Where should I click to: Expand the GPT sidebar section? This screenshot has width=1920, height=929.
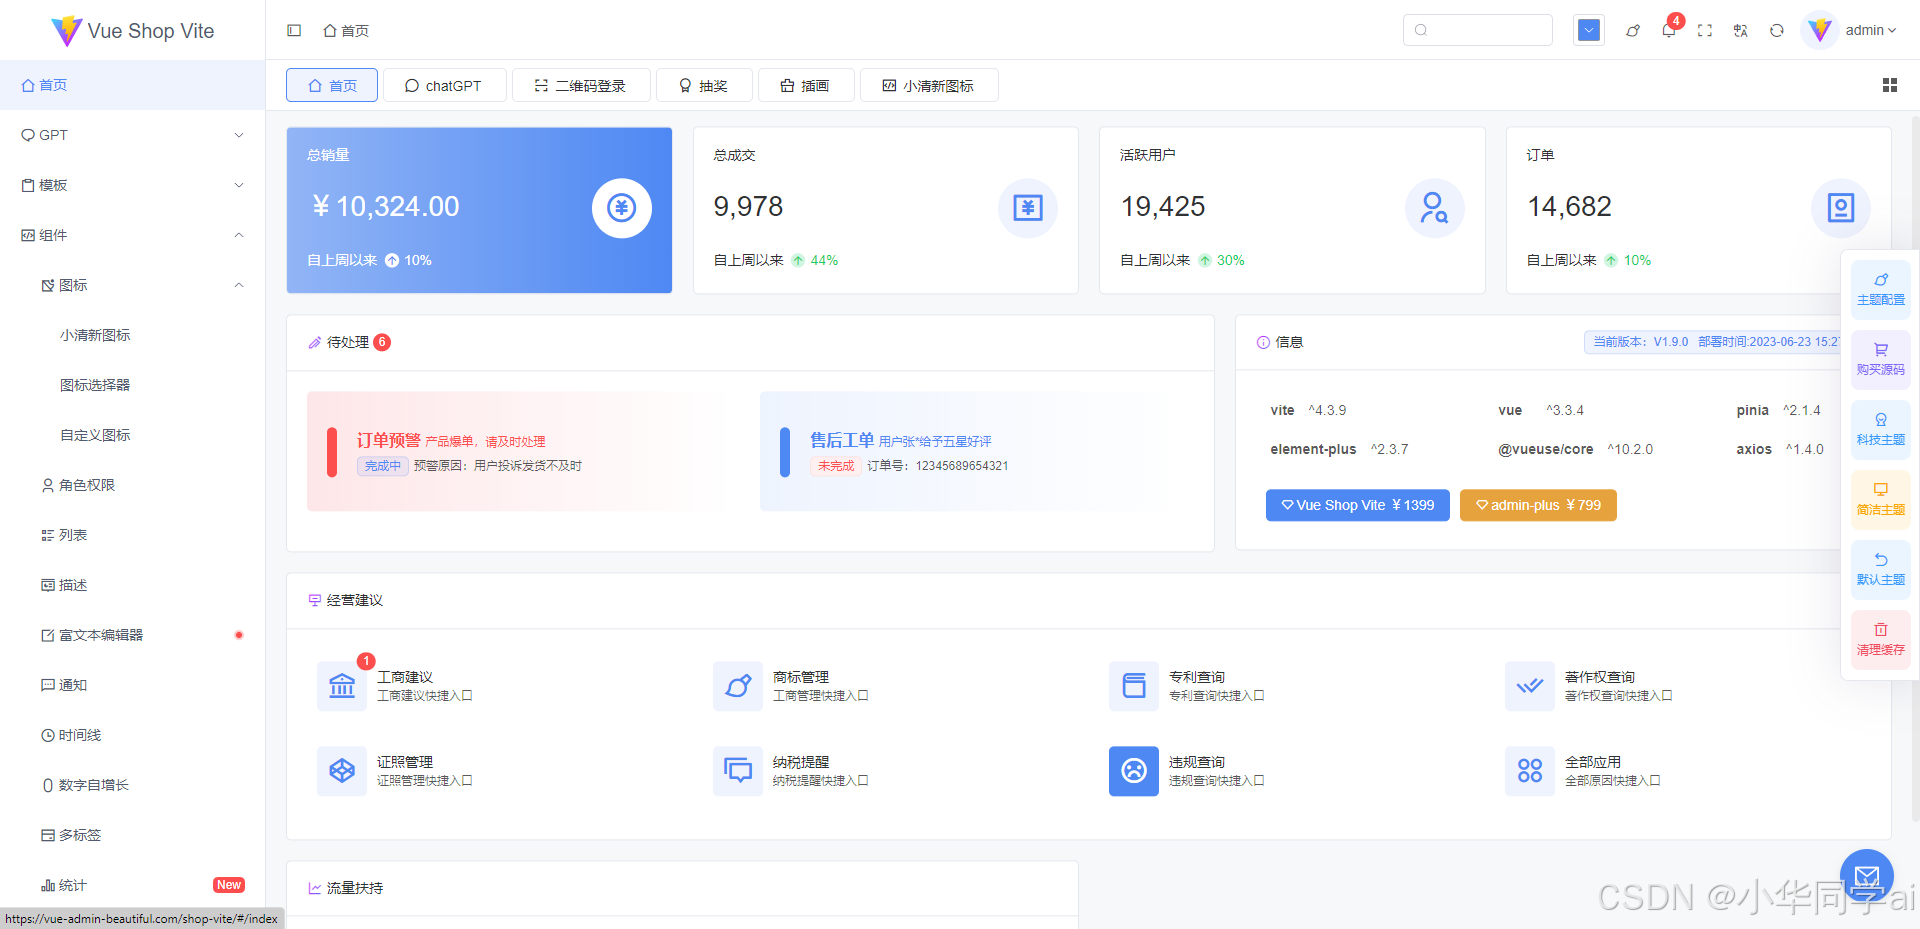(131, 135)
